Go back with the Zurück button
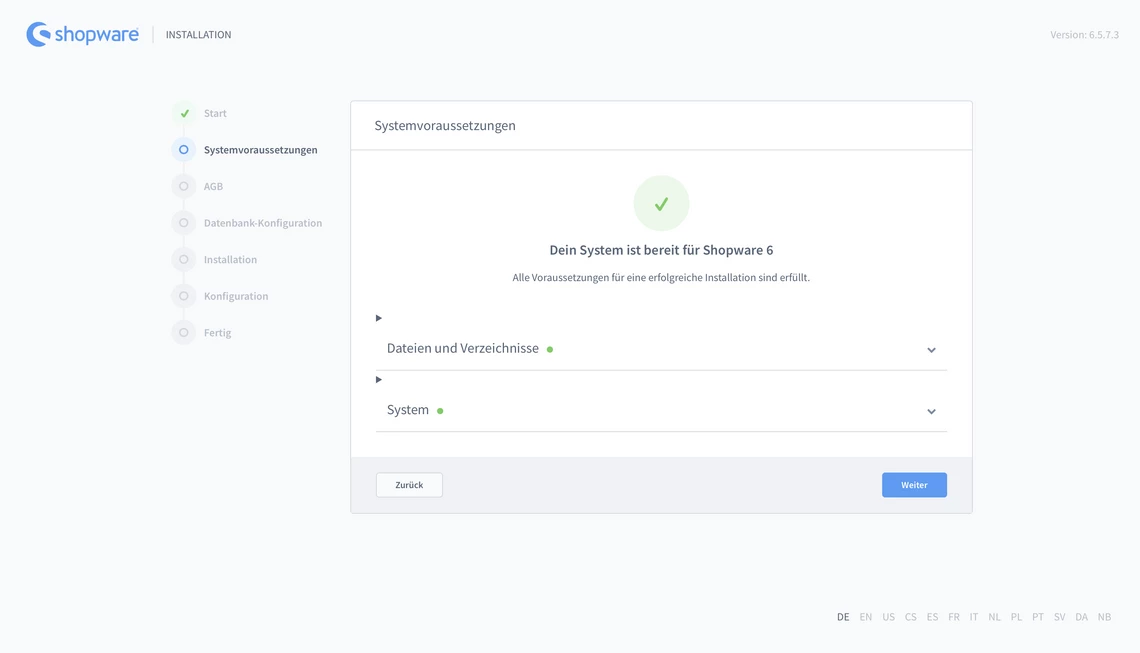Screen dimensions: 1140x653 (409, 485)
